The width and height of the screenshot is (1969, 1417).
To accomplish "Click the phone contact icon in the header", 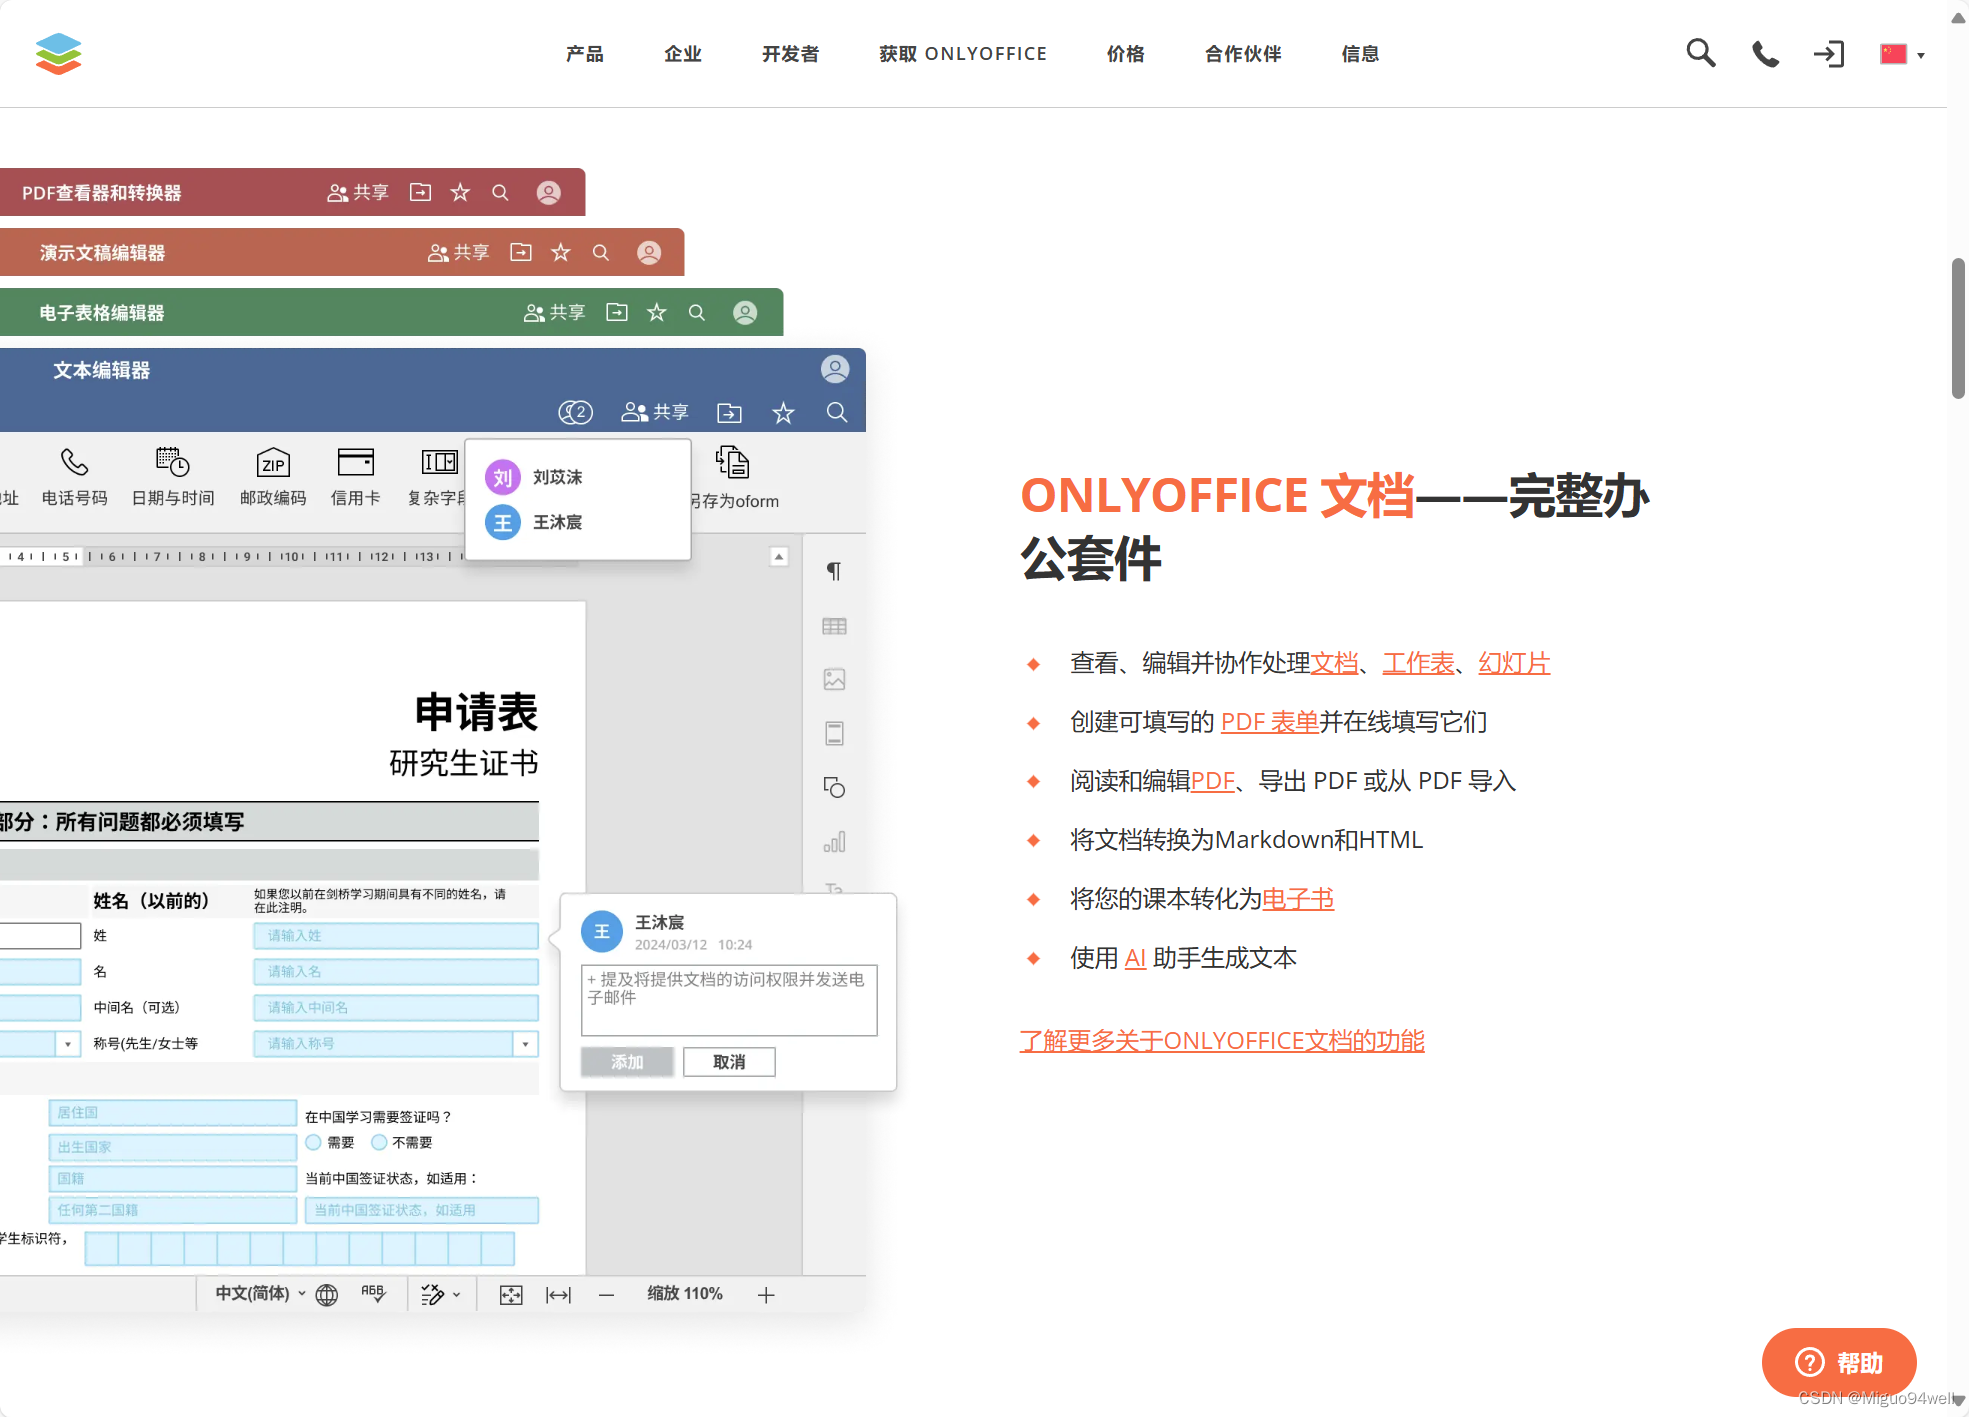I will (x=1765, y=54).
